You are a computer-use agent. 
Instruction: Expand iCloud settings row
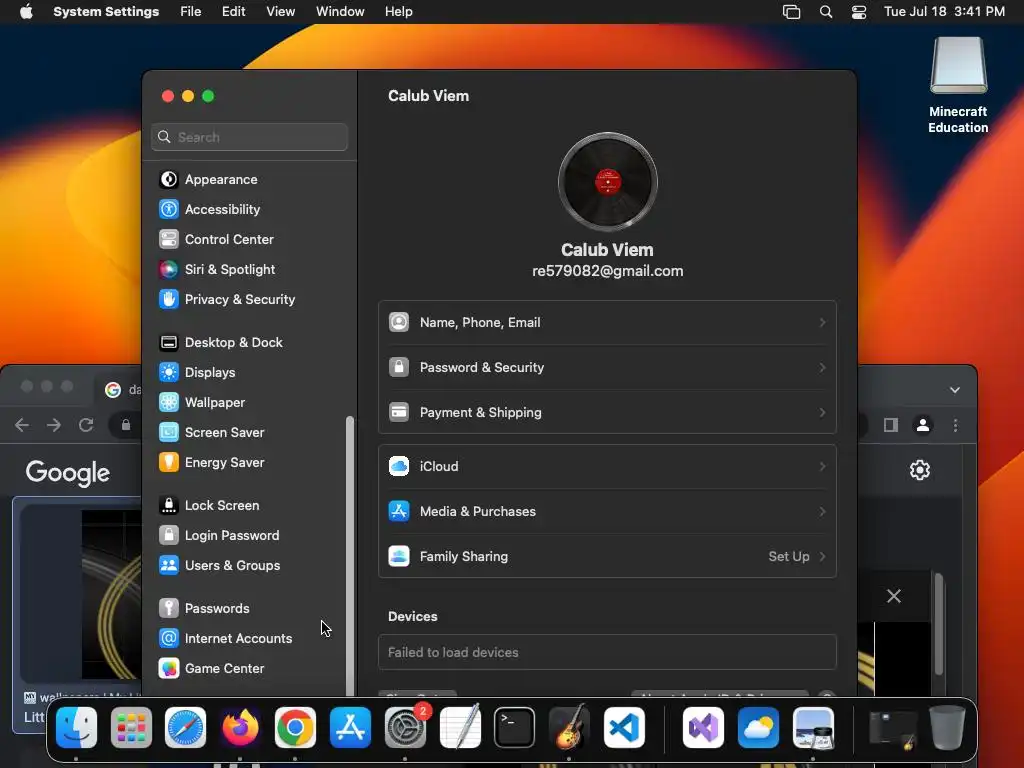point(607,467)
